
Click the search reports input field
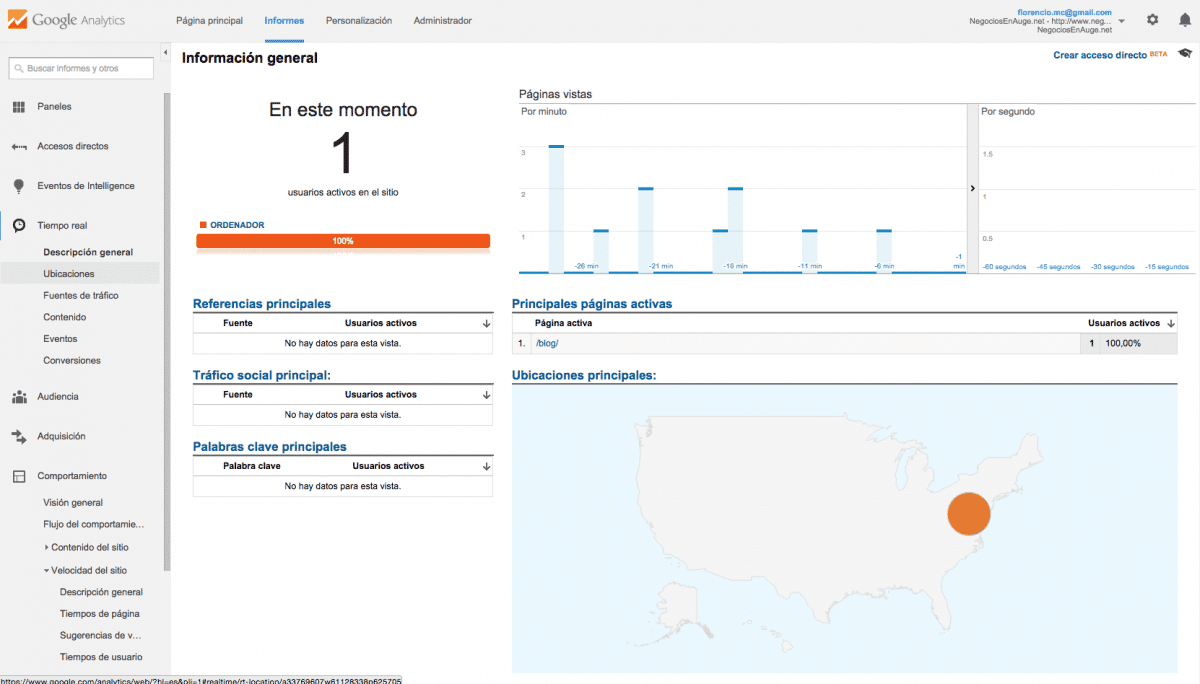pos(82,69)
